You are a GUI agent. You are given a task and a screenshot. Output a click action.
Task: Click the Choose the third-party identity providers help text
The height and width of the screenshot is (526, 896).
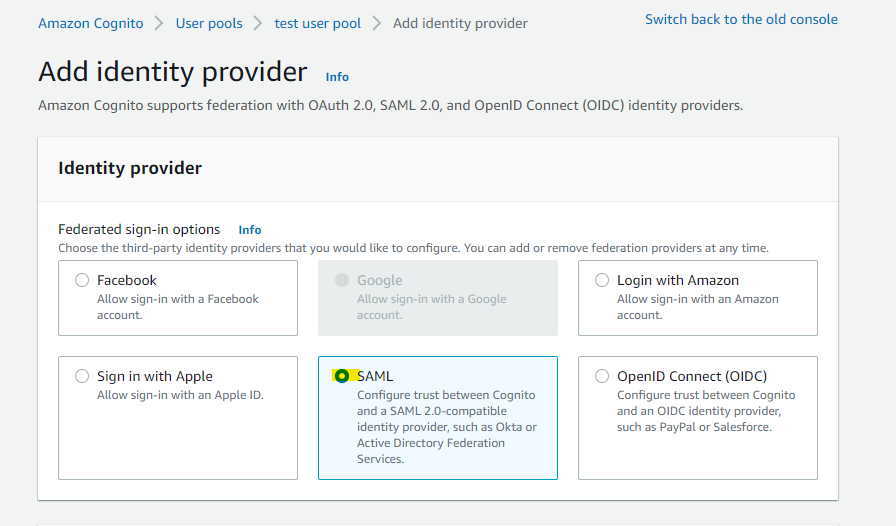(414, 248)
